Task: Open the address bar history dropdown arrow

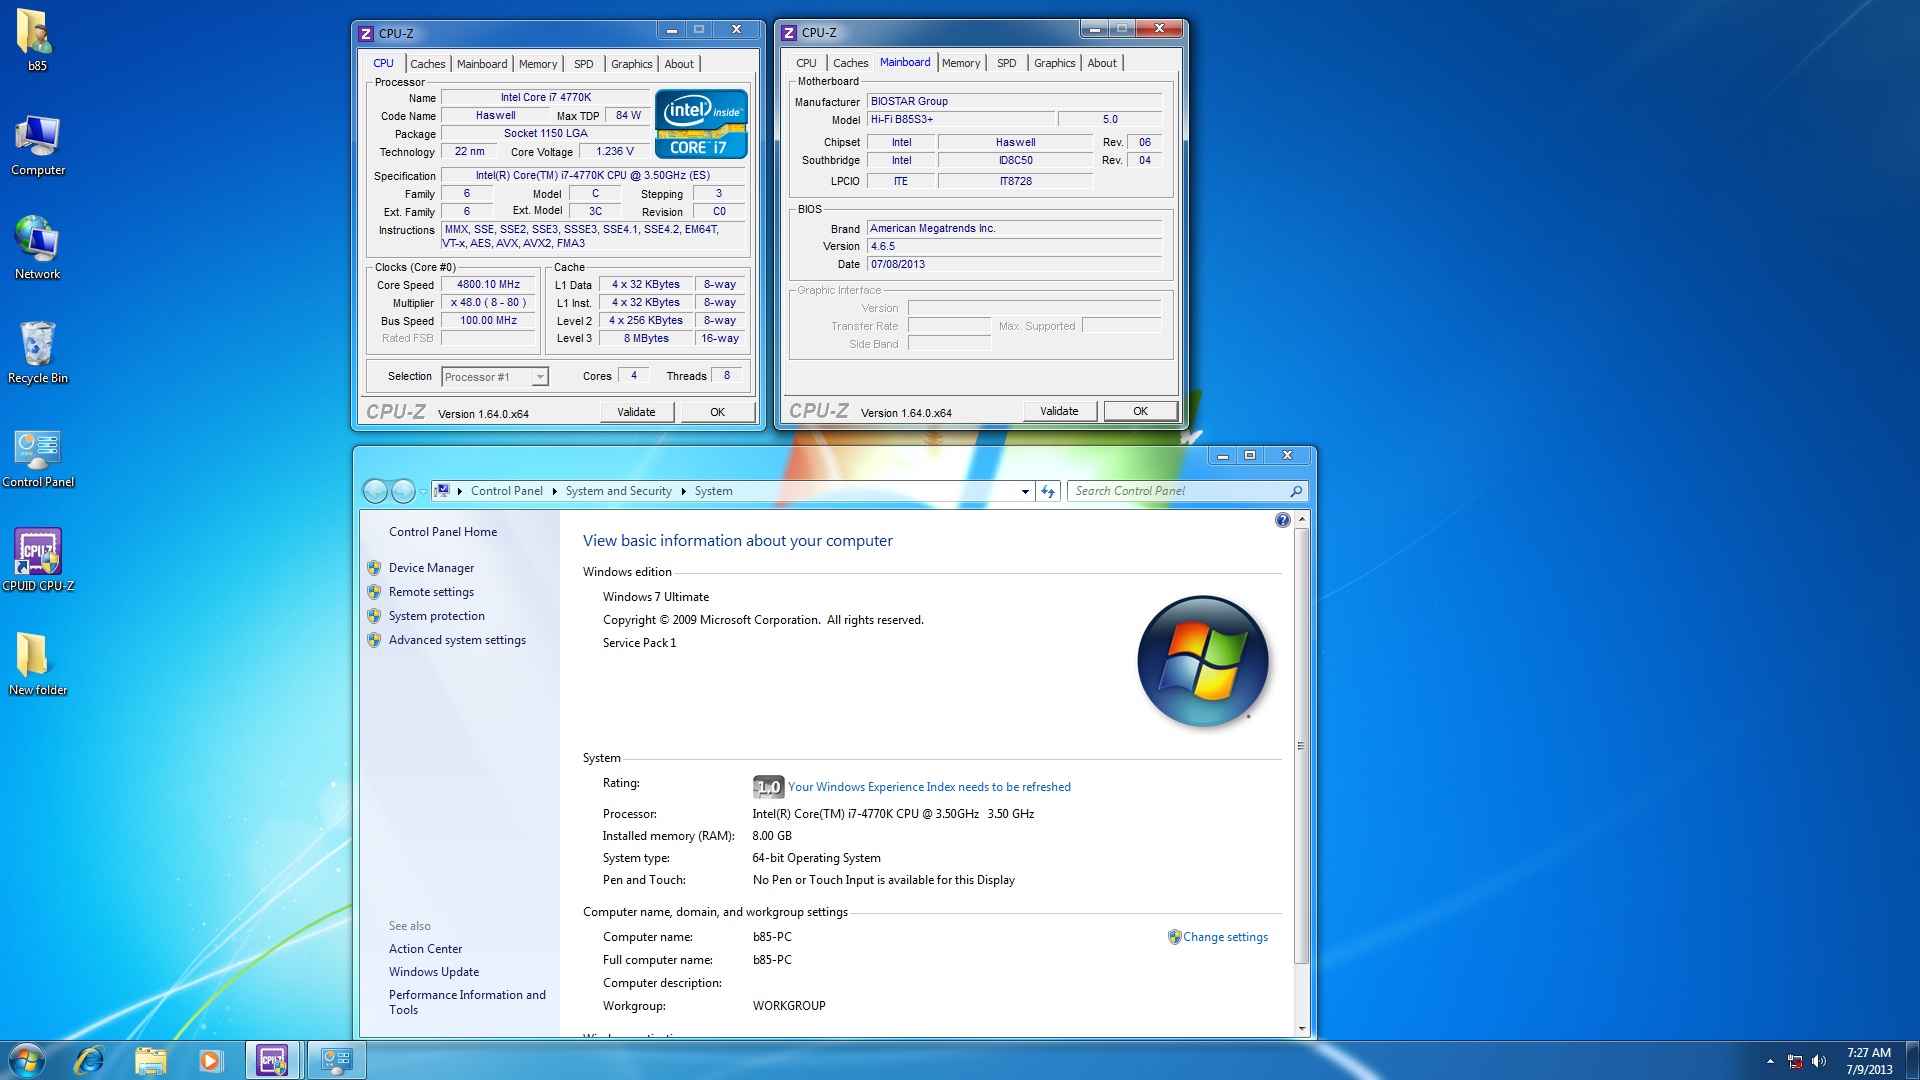Action: pyautogui.click(x=1025, y=491)
